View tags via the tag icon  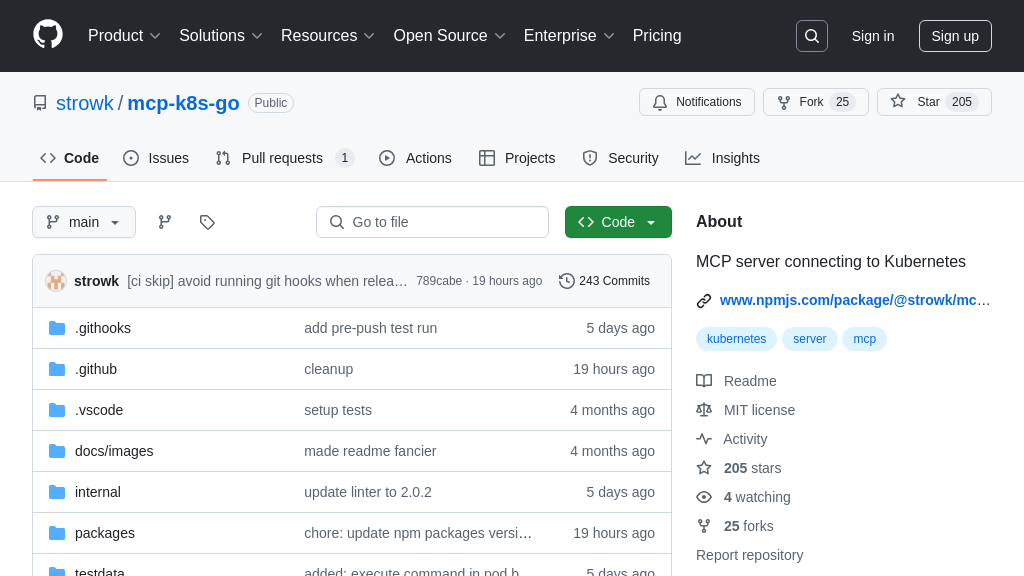click(x=207, y=222)
